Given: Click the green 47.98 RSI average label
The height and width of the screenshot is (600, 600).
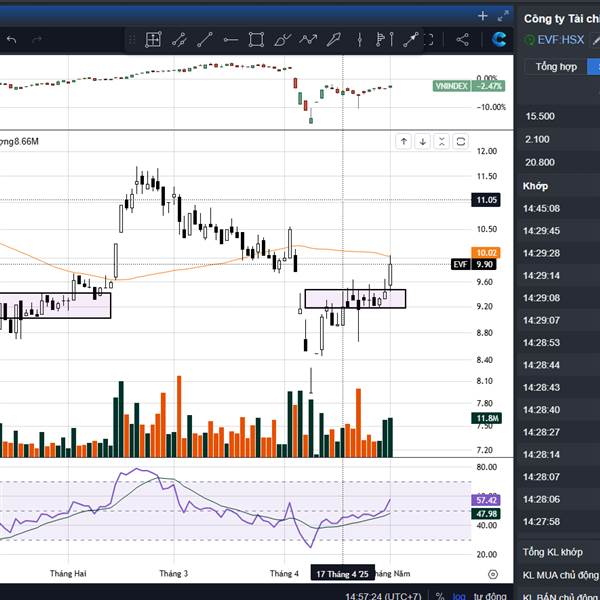Looking at the screenshot, I should tap(486, 514).
